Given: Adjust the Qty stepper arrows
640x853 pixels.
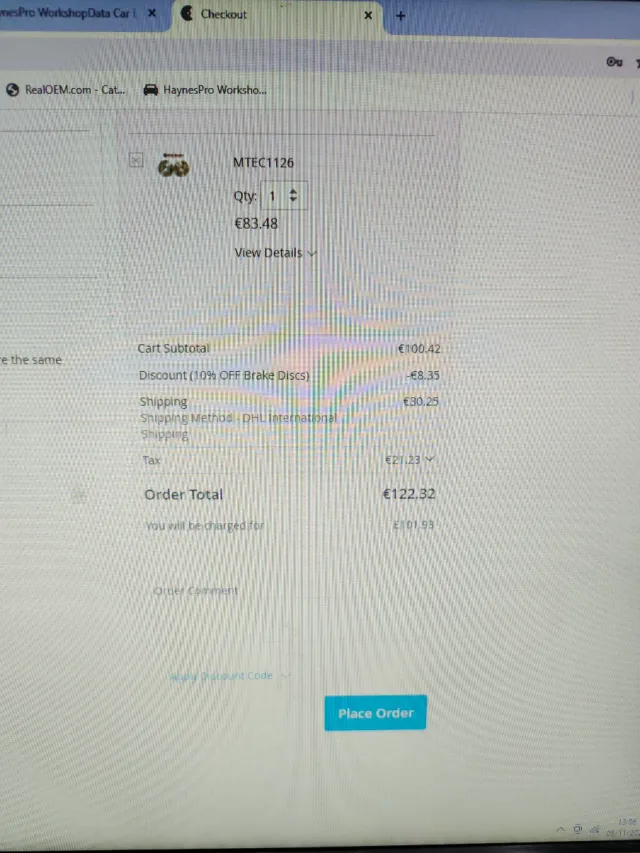Looking at the screenshot, I should pos(293,195).
